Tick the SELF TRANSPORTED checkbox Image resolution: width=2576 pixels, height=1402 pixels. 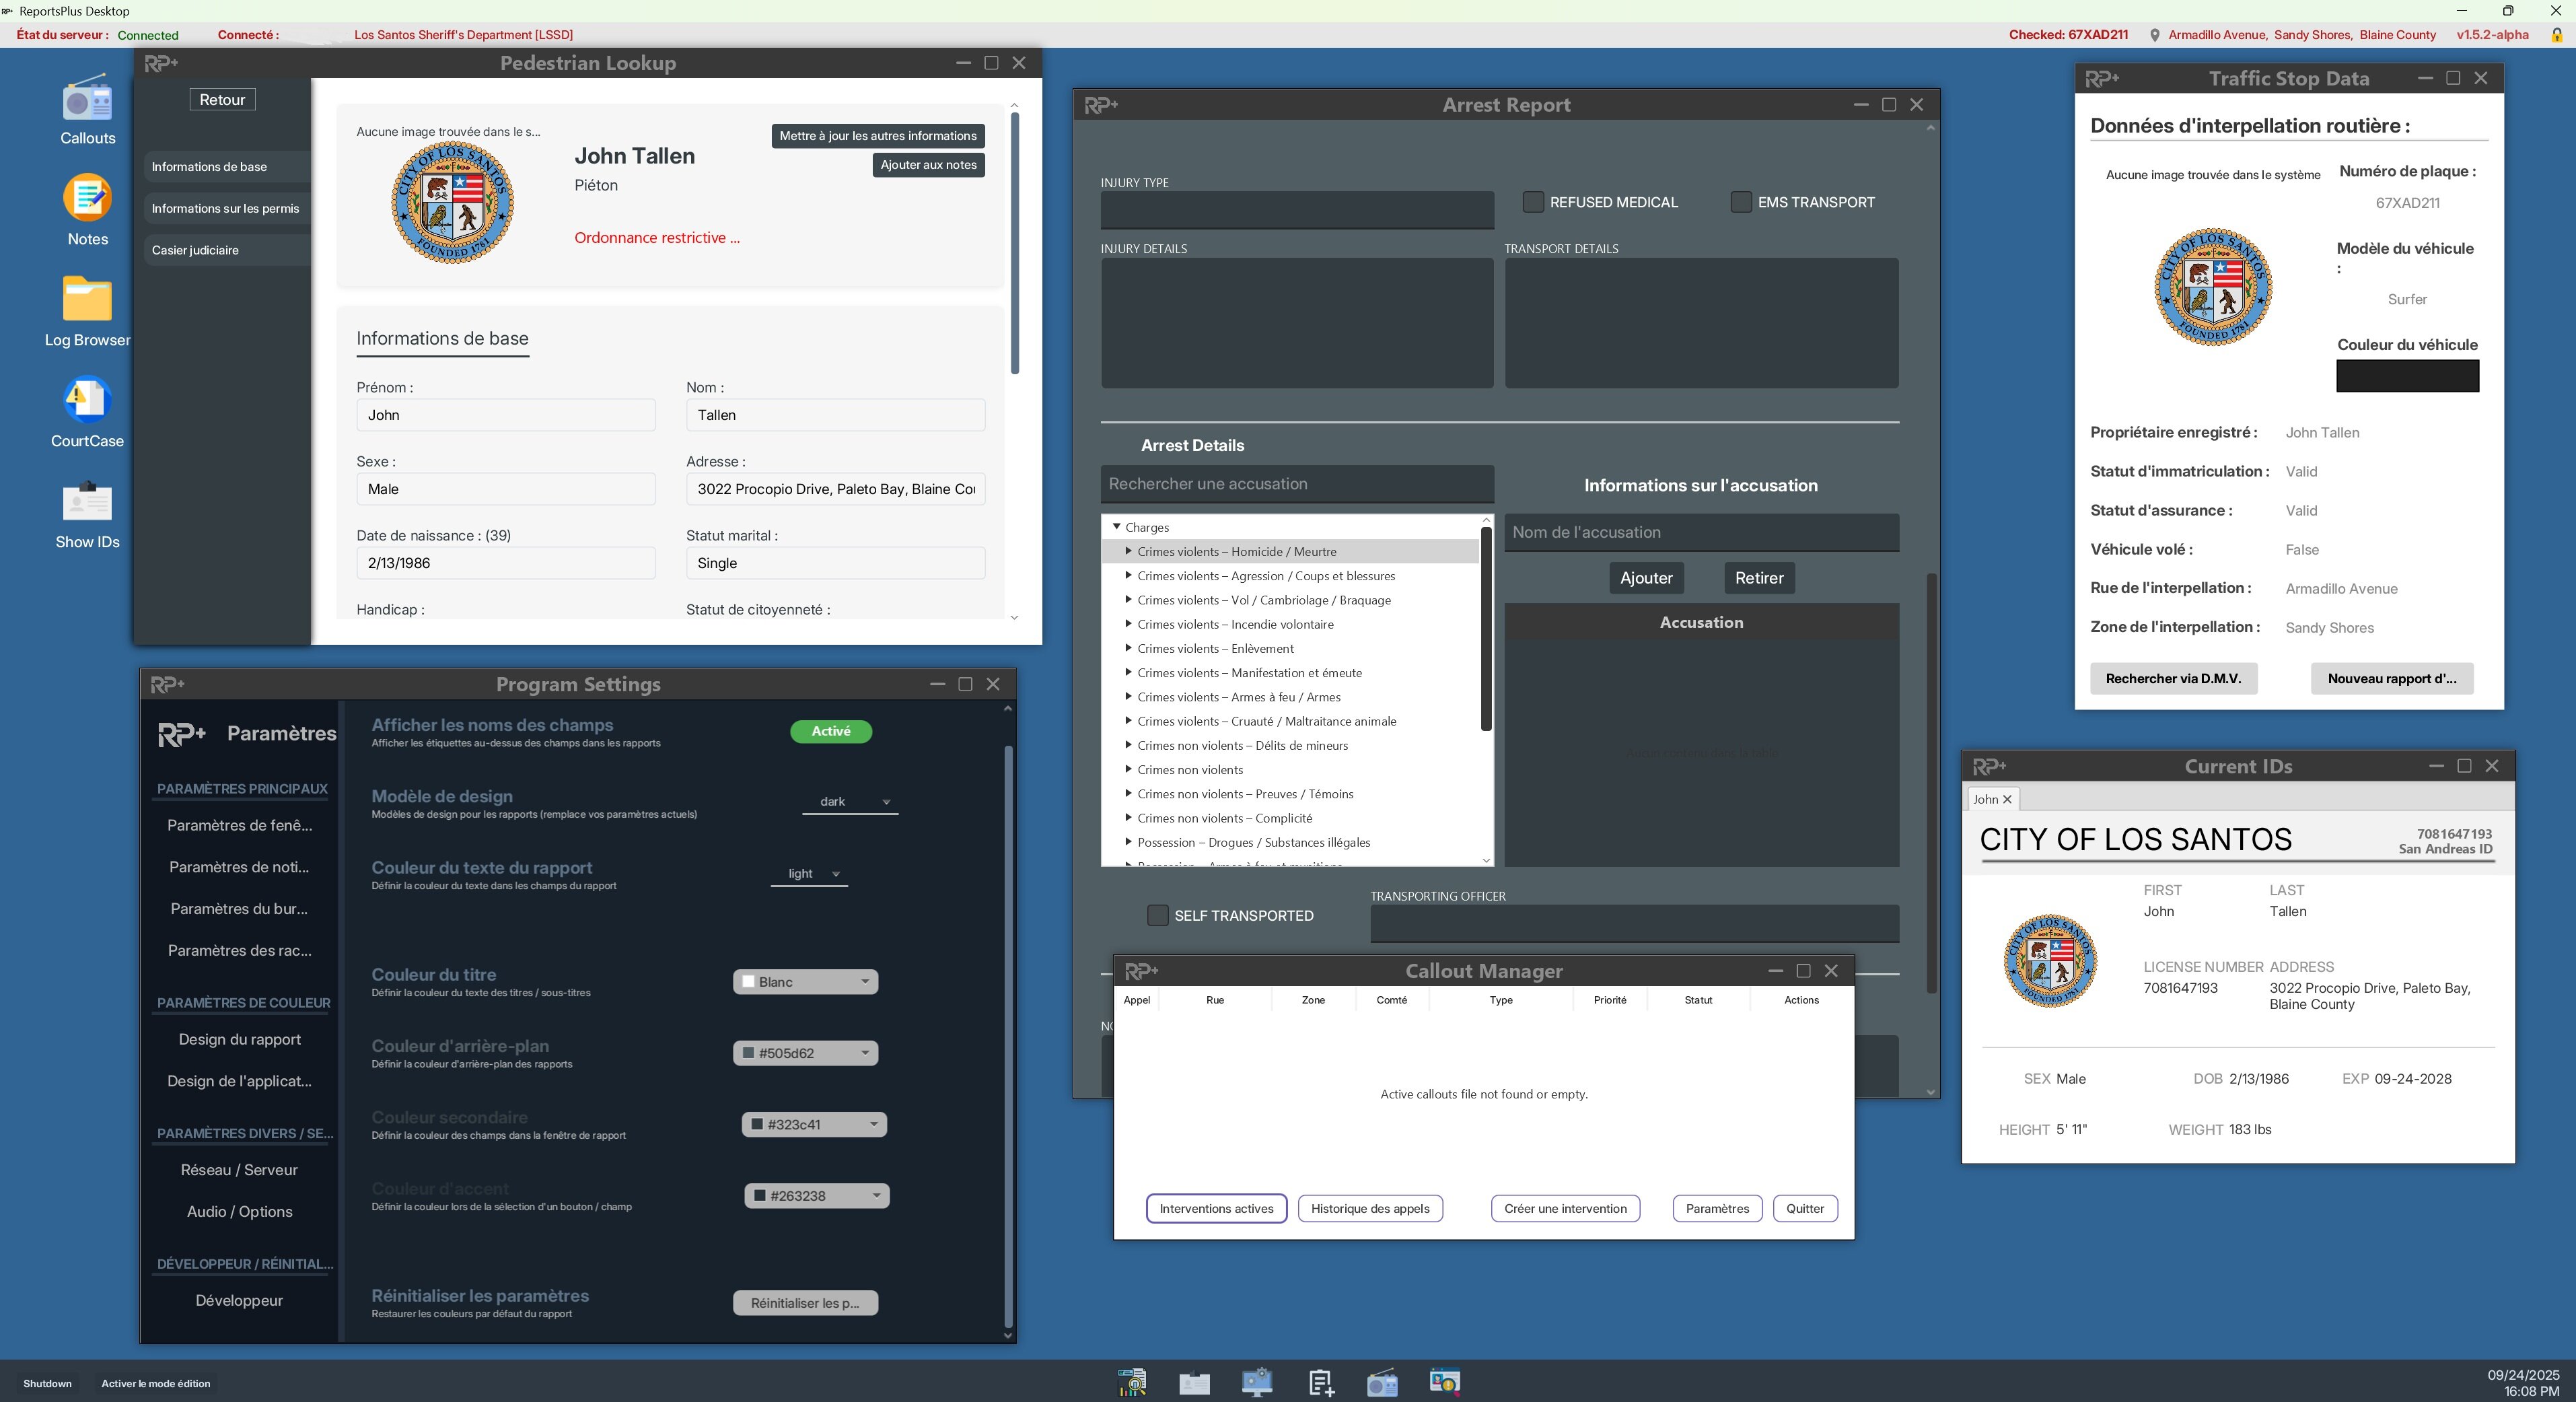(1157, 915)
